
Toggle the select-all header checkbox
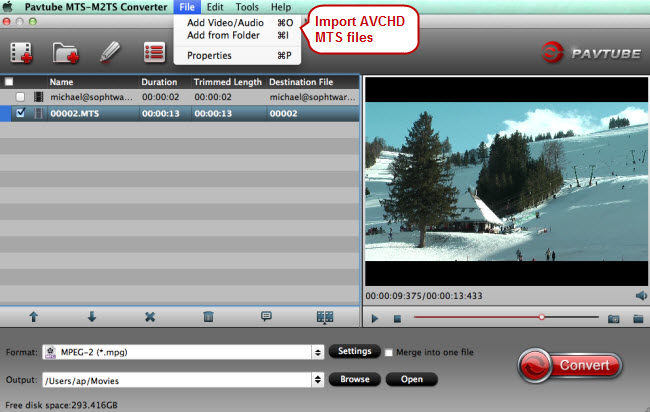pos(9,82)
